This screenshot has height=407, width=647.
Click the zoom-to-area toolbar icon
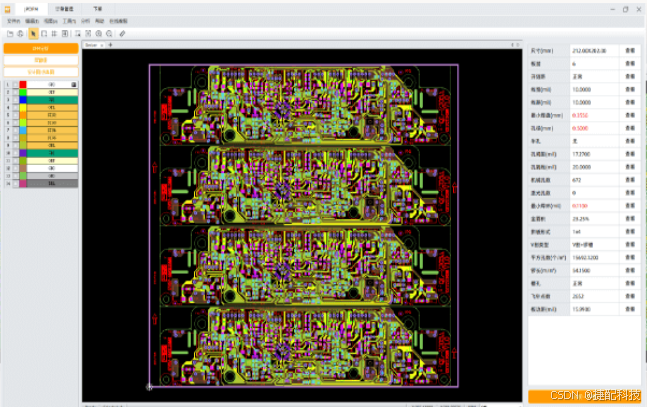pos(78,34)
